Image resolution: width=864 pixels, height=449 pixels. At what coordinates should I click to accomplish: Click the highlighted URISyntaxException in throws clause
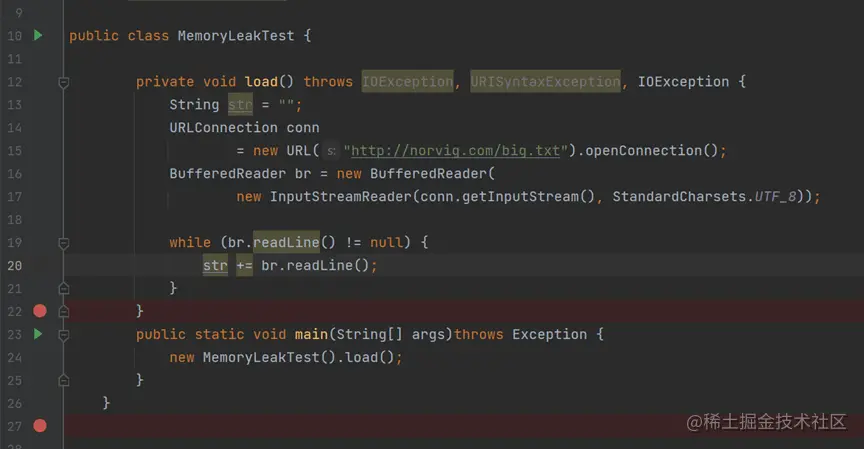click(x=546, y=82)
